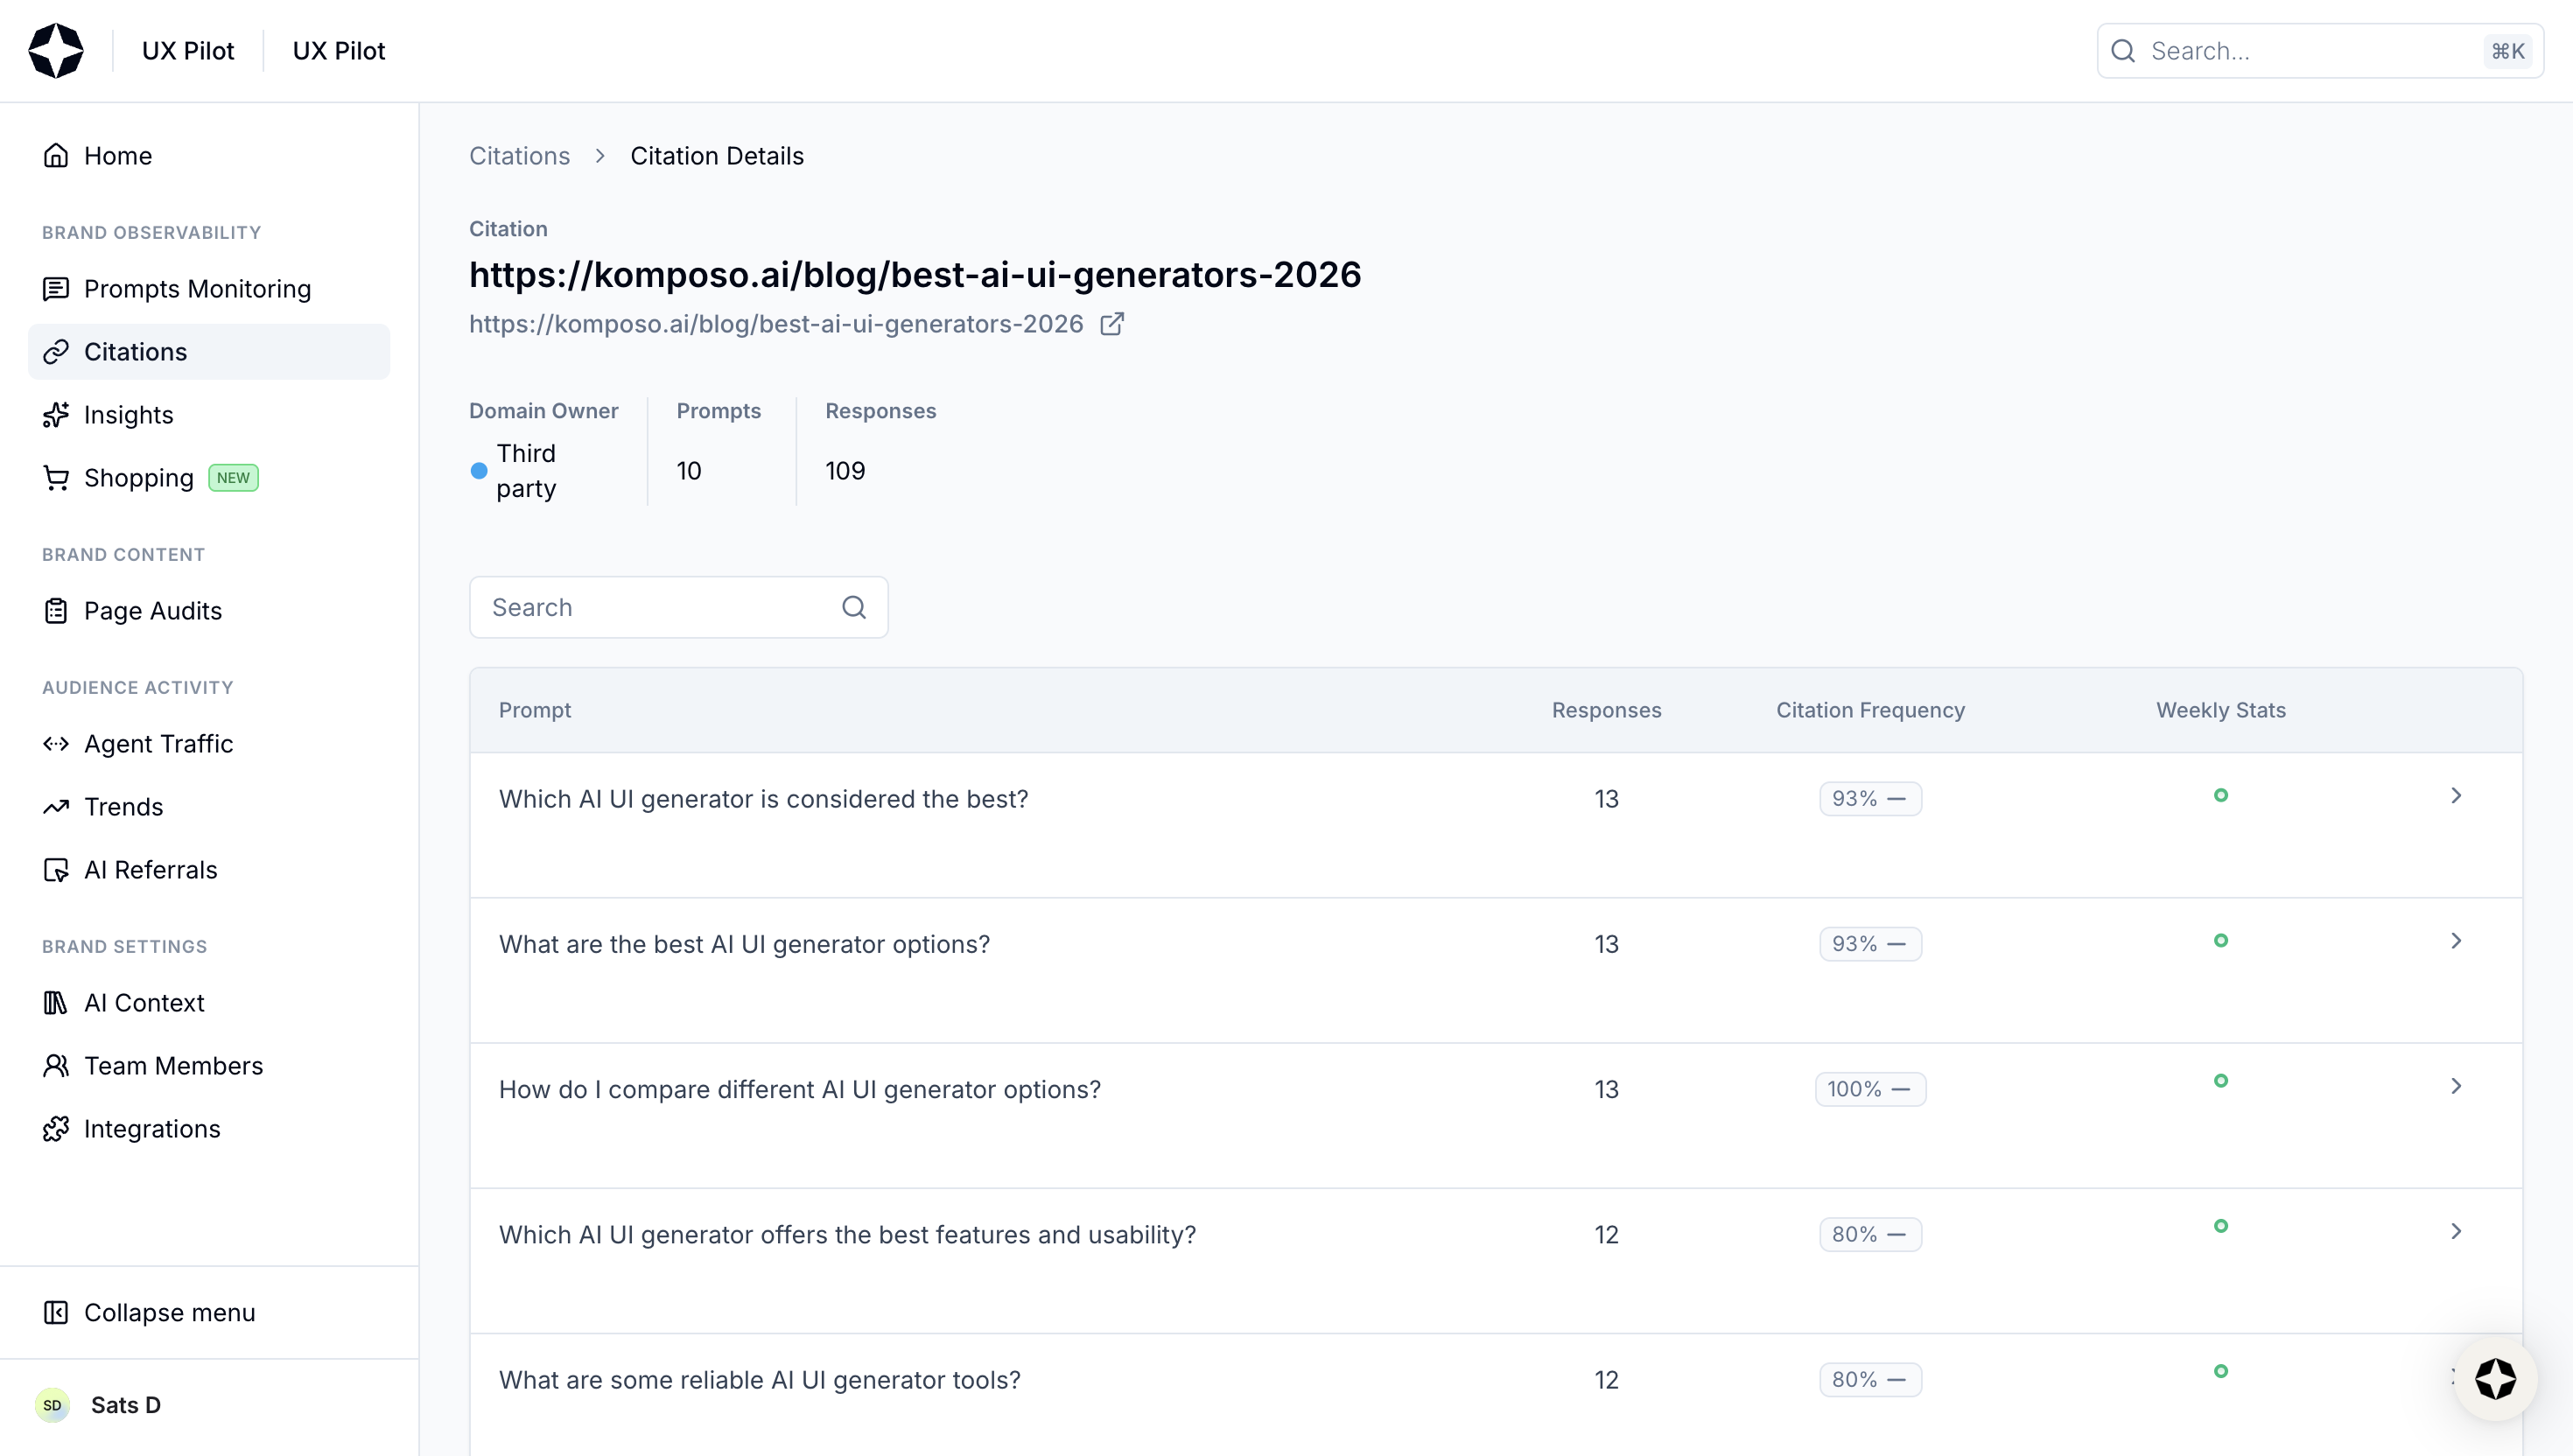
Task: Click magnifier icon in table search
Action: (x=853, y=607)
